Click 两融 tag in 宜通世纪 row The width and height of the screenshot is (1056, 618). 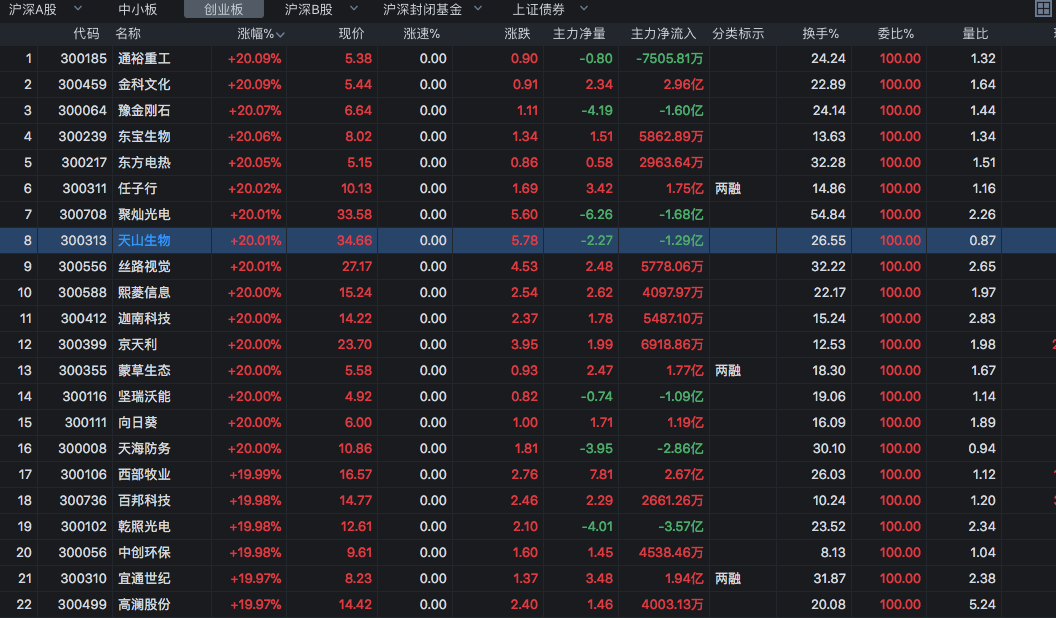[x=728, y=579]
